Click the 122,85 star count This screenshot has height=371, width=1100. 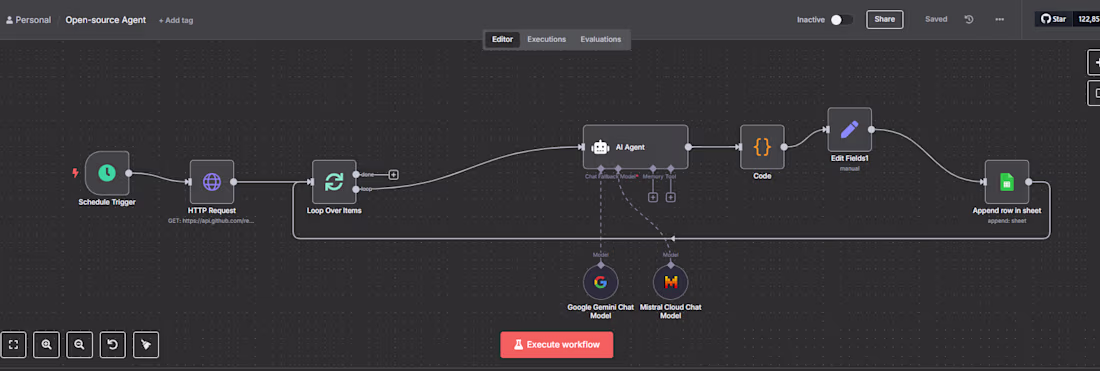click(1086, 20)
